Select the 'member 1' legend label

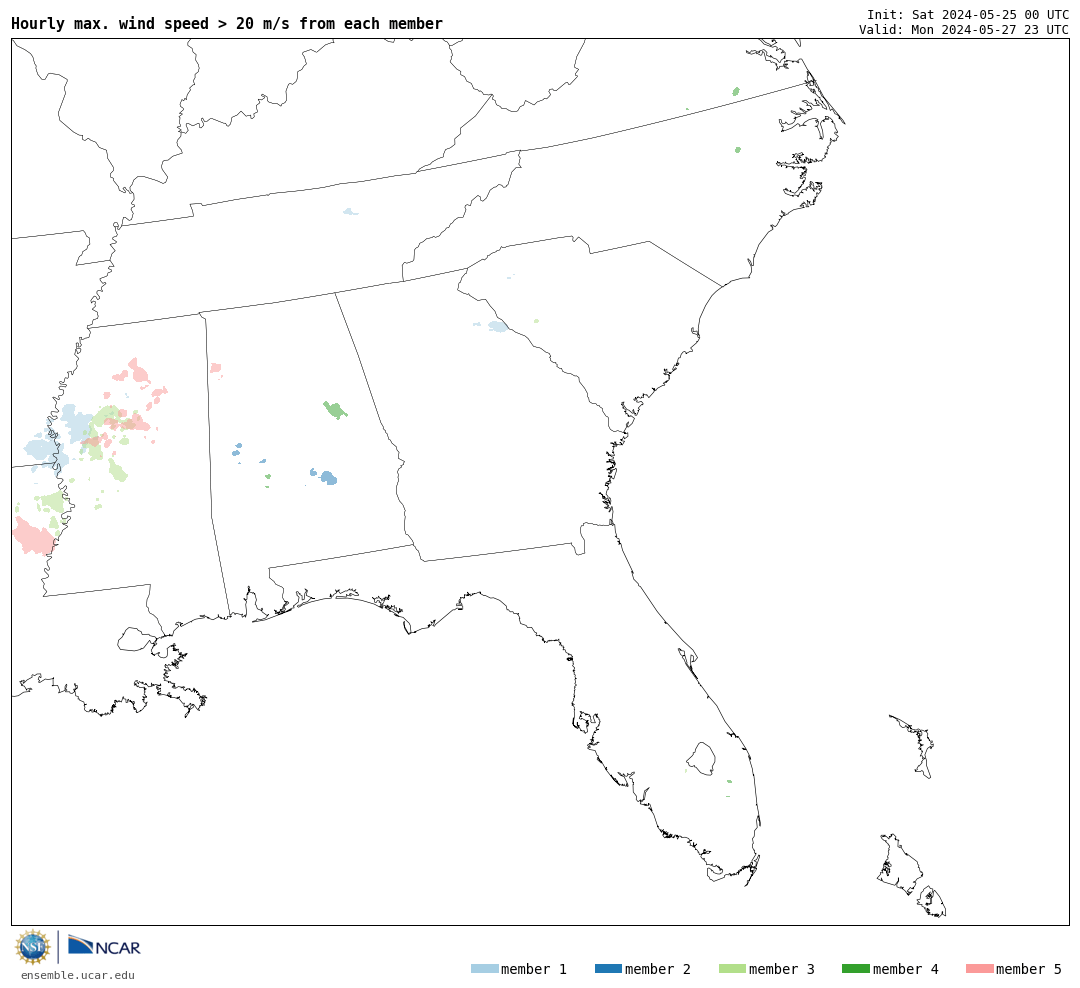(534, 969)
